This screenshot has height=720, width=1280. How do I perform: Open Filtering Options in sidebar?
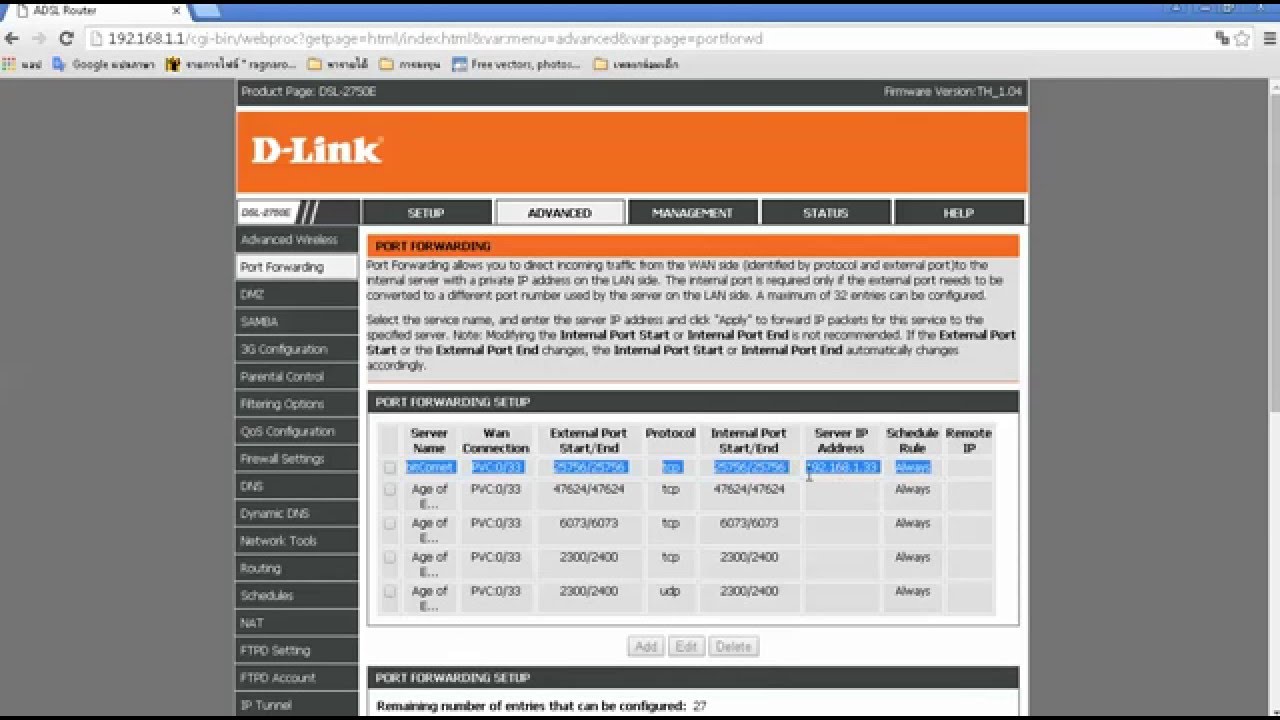297,404
